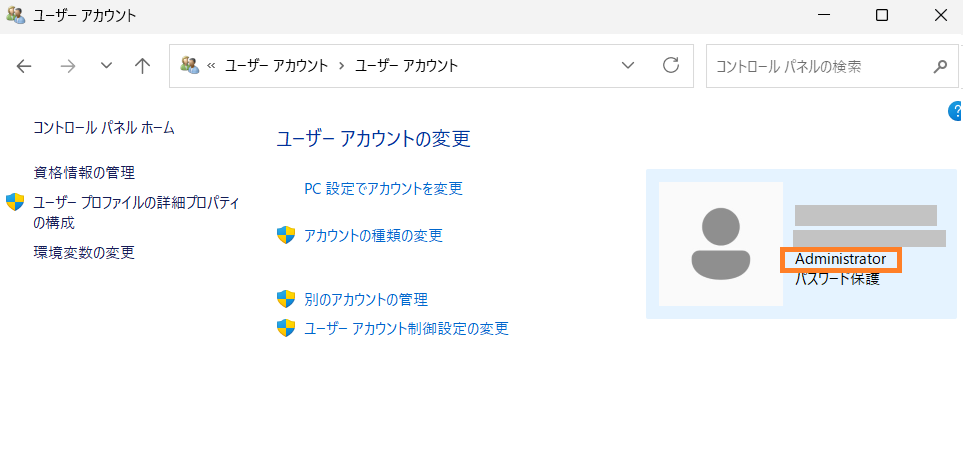Screen dimensions: 963x449
Task: Expand the address bar history dropdown
Action: (628, 66)
